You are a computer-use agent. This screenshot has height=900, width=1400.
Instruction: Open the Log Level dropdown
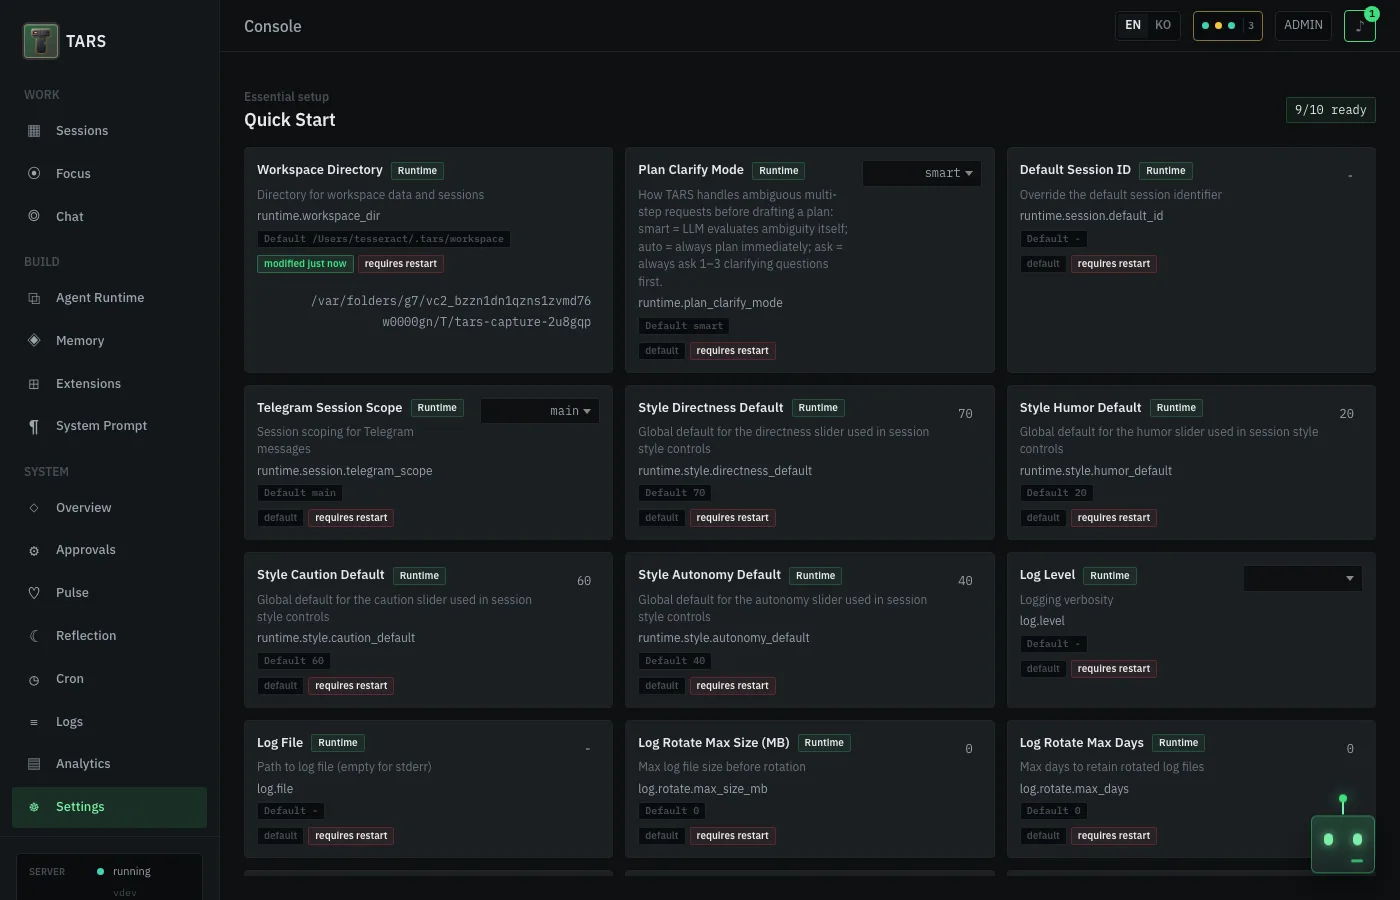click(x=1303, y=578)
